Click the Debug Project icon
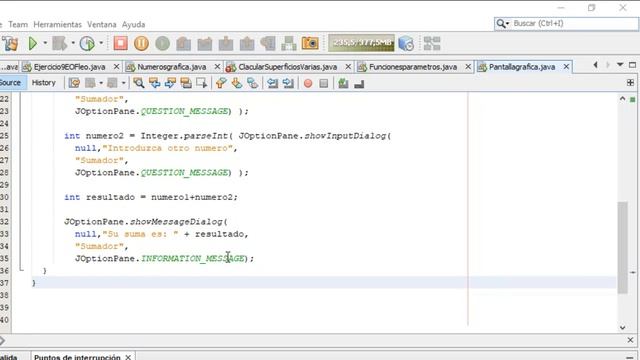This screenshot has width=640, height=360. click(x=60, y=43)
